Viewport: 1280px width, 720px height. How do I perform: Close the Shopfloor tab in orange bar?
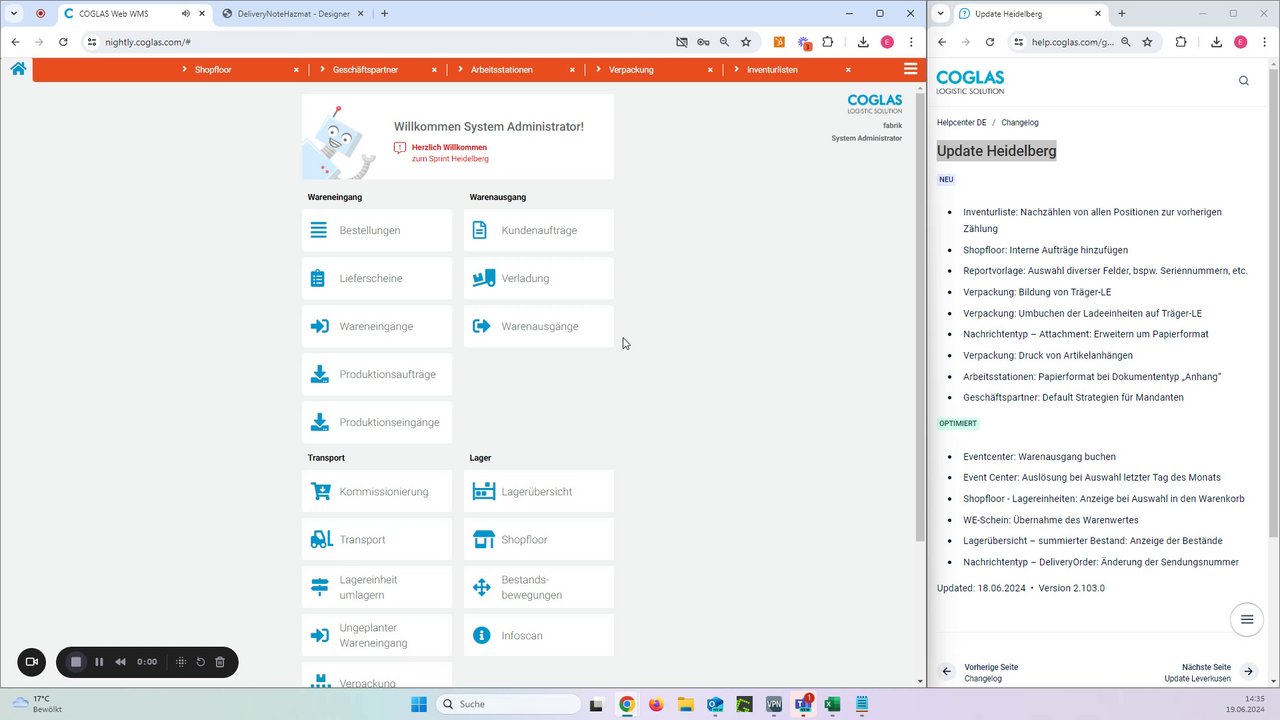pyautogui.click(x=296, y=70)
